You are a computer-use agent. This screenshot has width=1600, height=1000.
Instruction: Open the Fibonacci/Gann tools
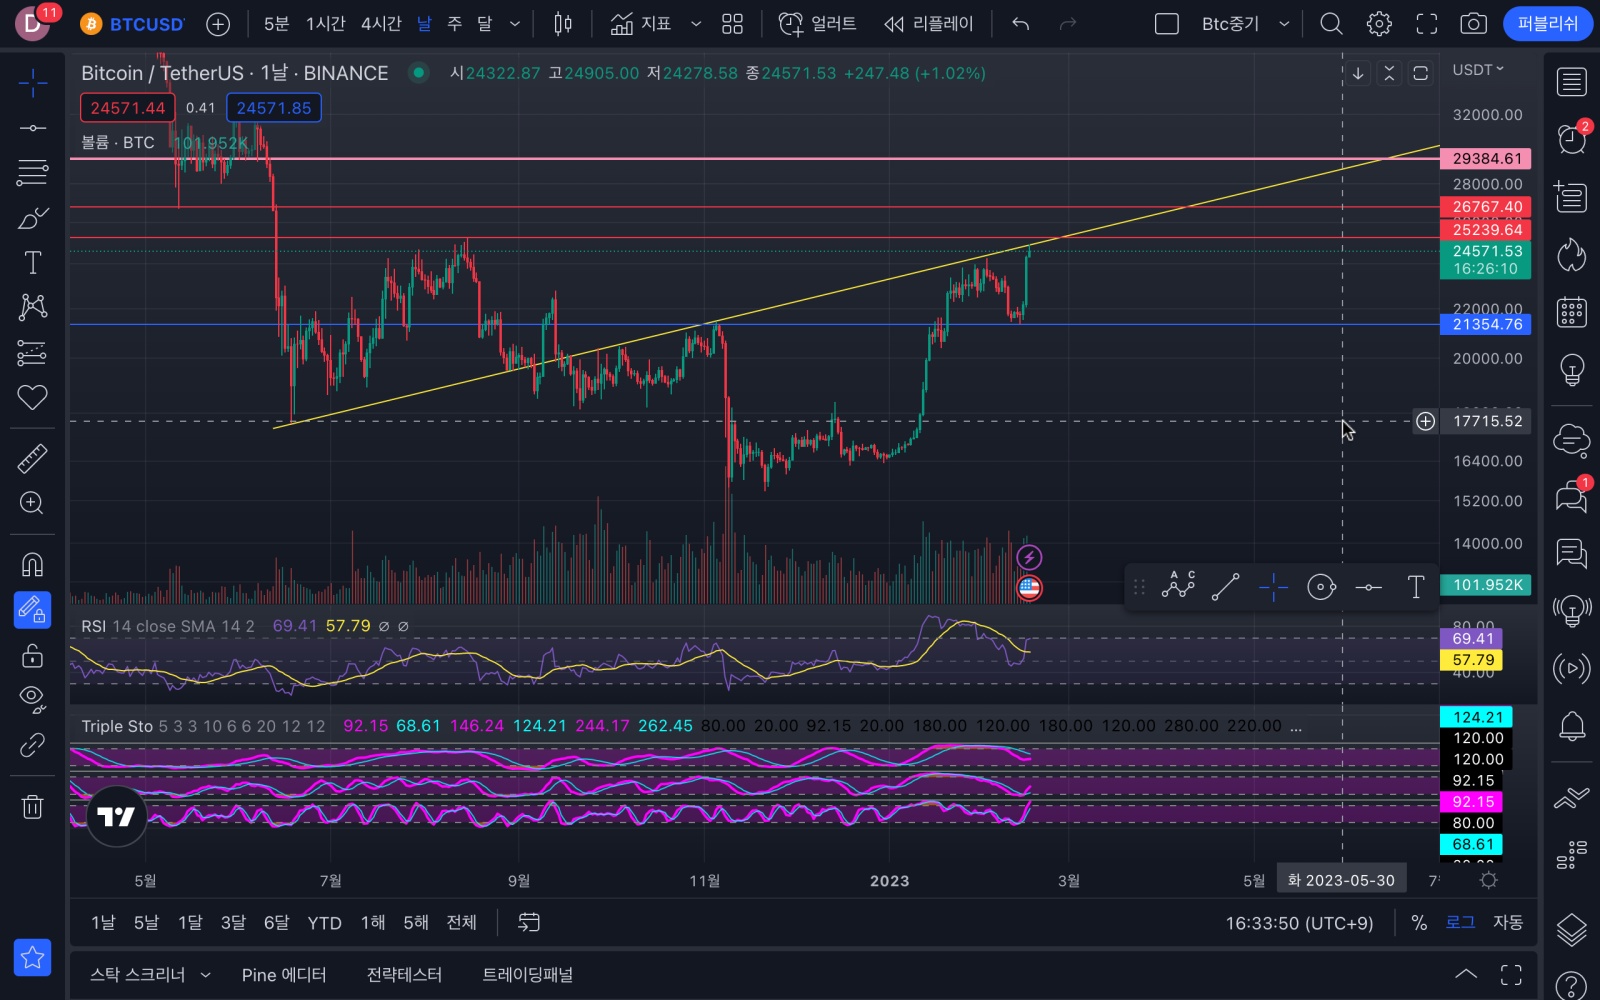[x=32, y=173]
